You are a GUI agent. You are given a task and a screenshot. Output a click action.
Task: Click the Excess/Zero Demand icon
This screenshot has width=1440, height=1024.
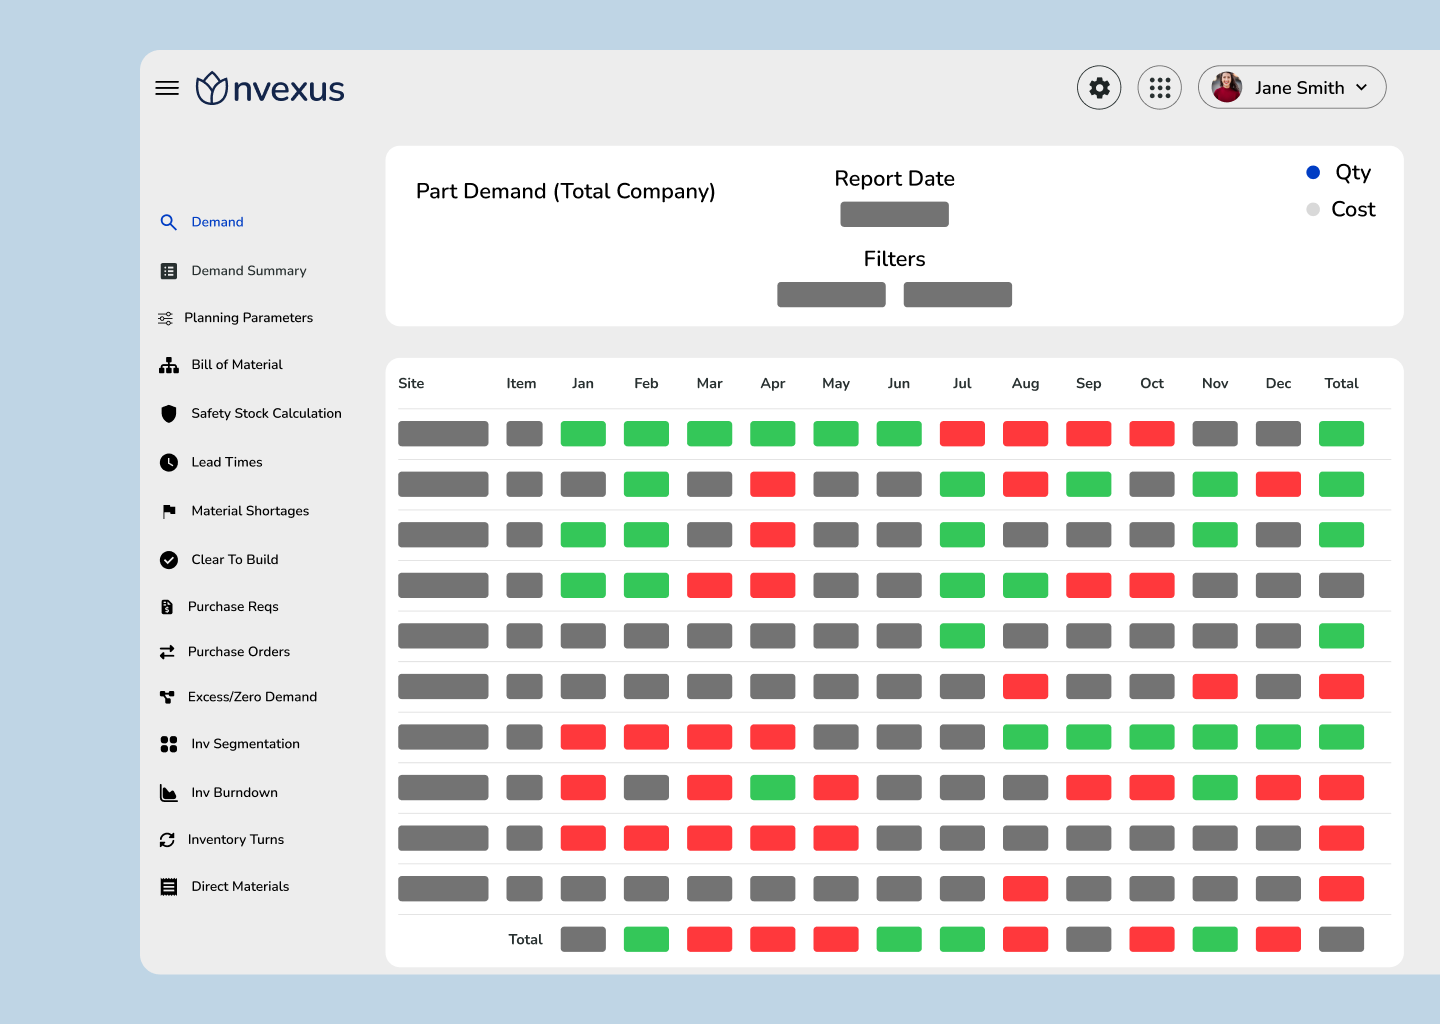pyautogui.click(x=167, y=697)
